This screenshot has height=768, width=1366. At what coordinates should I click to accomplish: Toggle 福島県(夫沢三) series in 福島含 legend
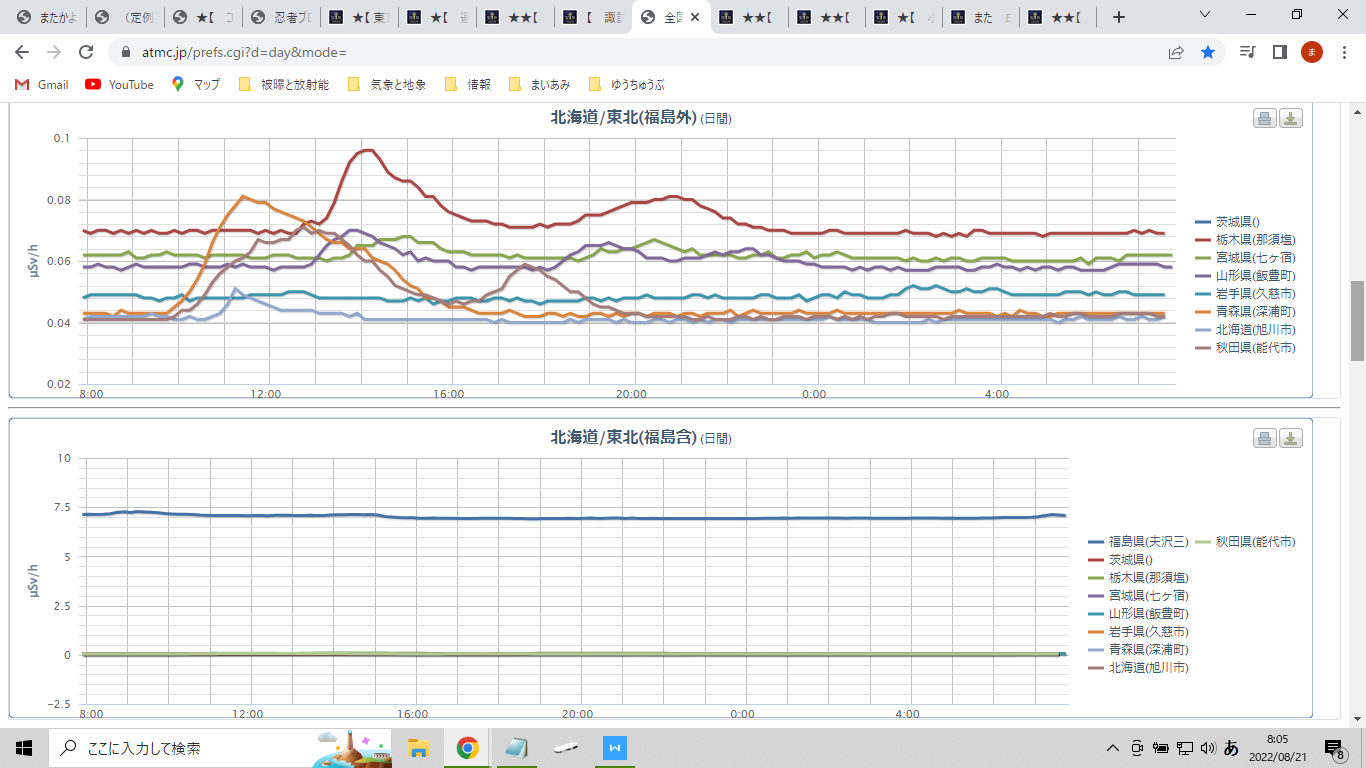1138,541
